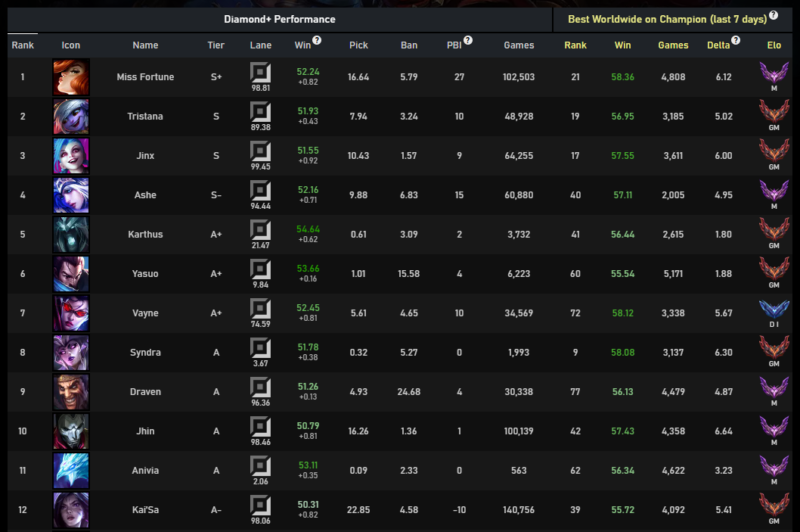Sort by Diamond+ Games column header
The image size is (800, 532).
[519, 45]
